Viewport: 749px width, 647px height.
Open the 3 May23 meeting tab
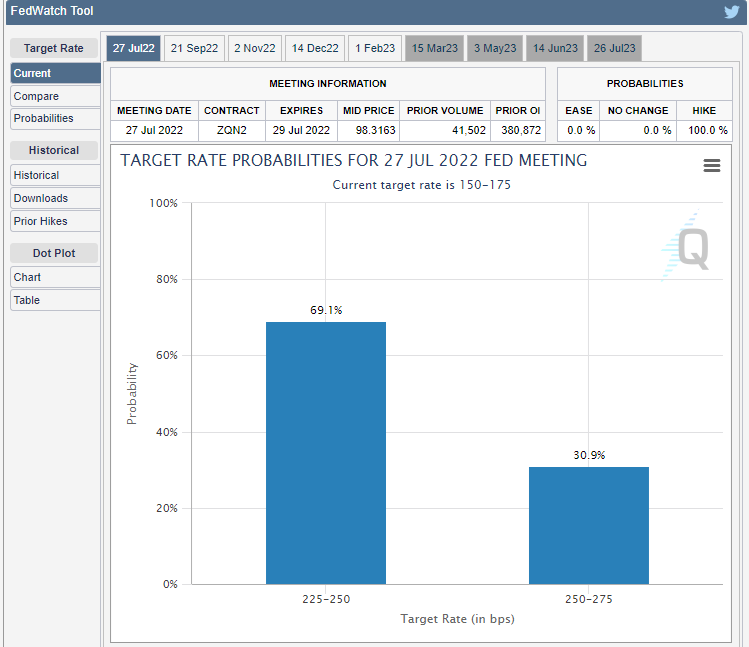click(495, 48)
